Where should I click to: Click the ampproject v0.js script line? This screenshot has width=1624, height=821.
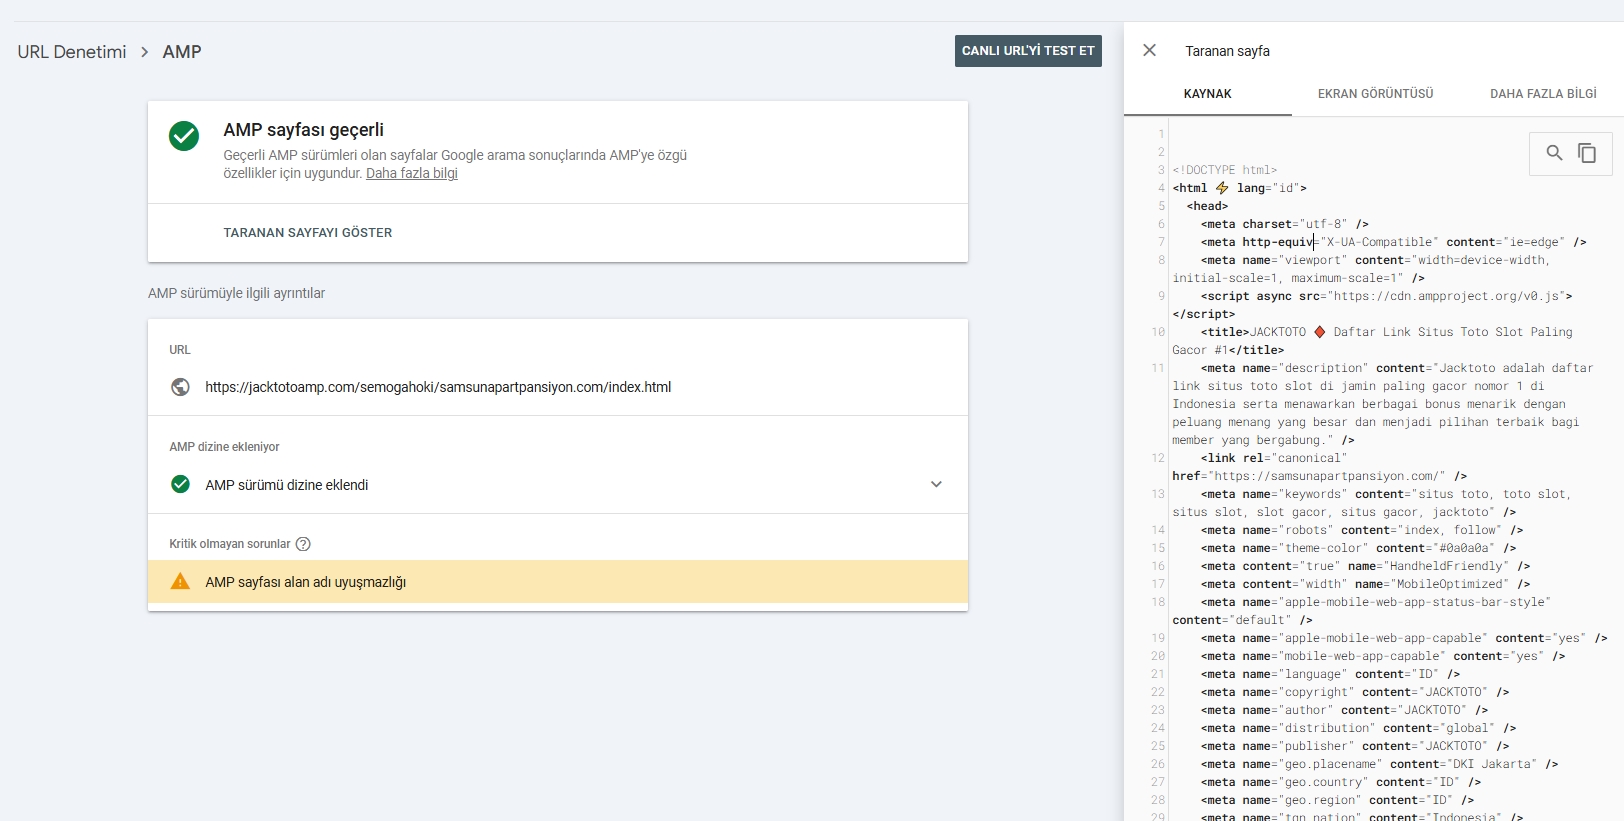pyautogui.click(x=1386, y=296)
